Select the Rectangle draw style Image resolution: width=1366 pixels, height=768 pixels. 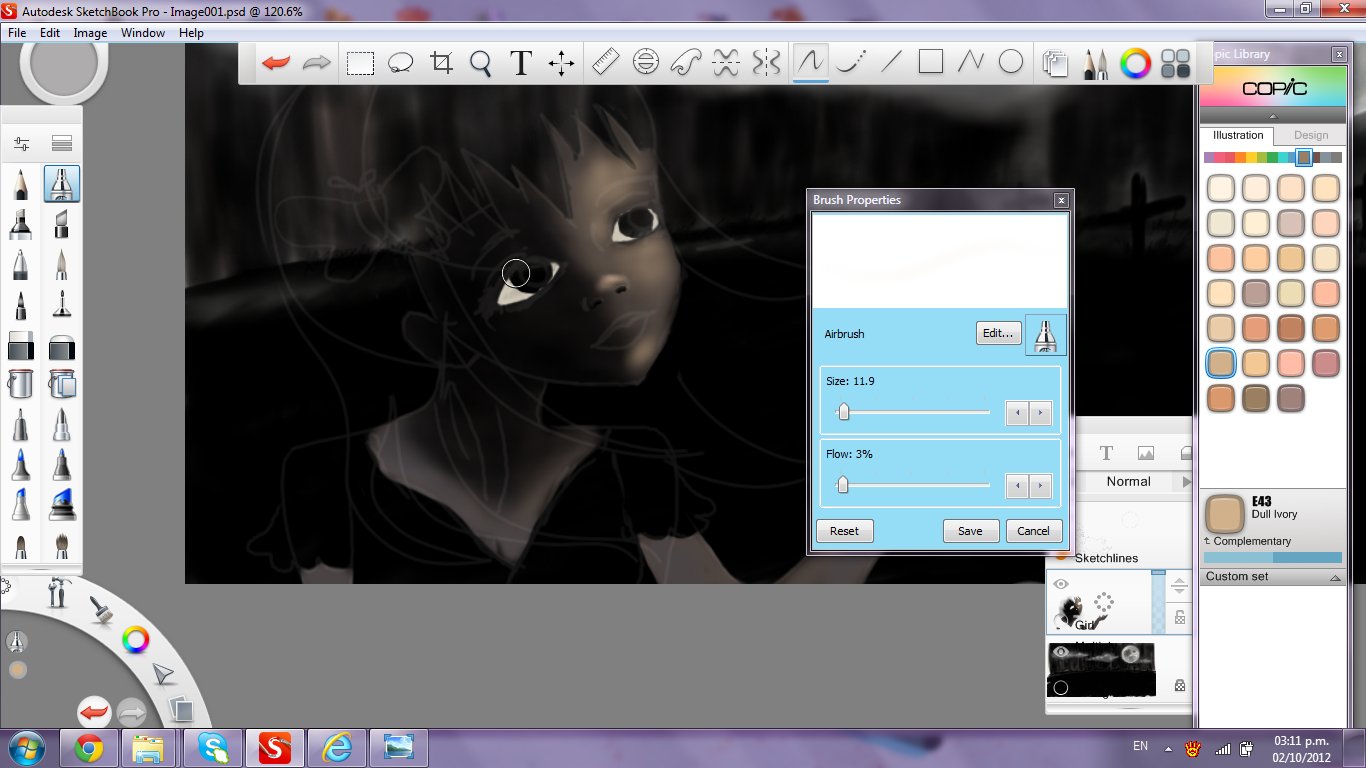point(931,63)
